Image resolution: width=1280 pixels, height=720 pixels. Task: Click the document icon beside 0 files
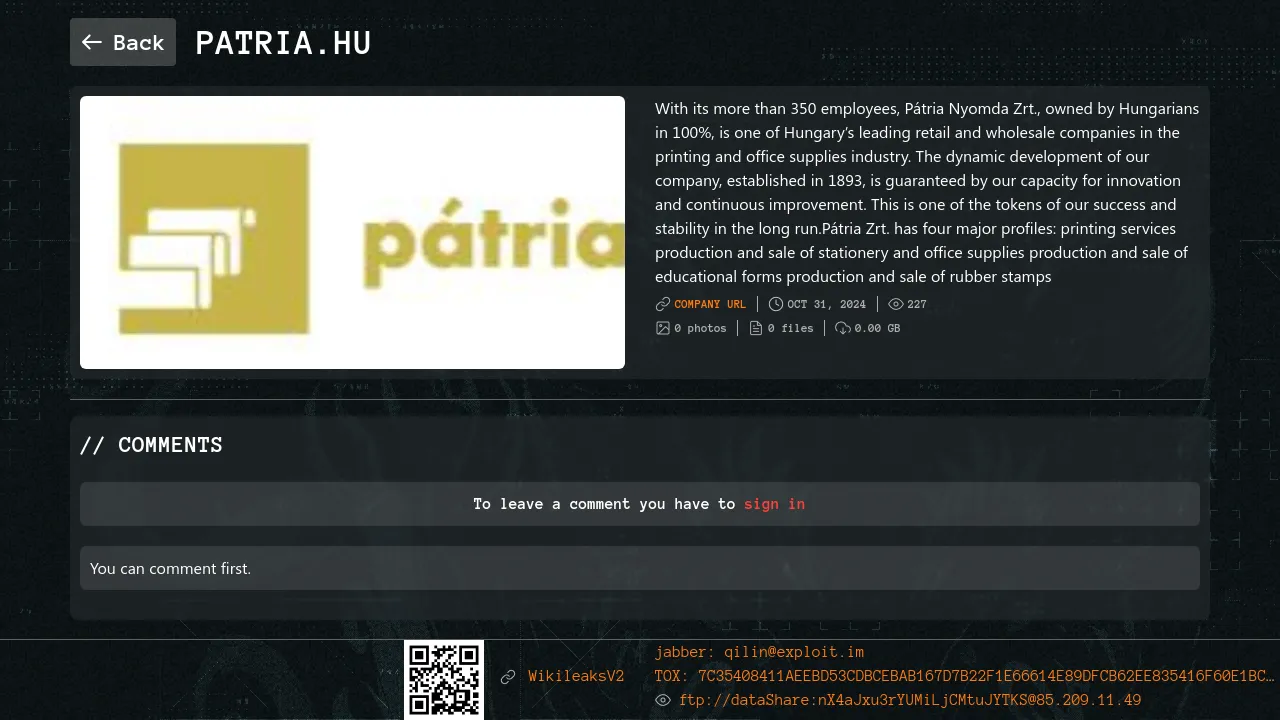click(x=756, y=328)
